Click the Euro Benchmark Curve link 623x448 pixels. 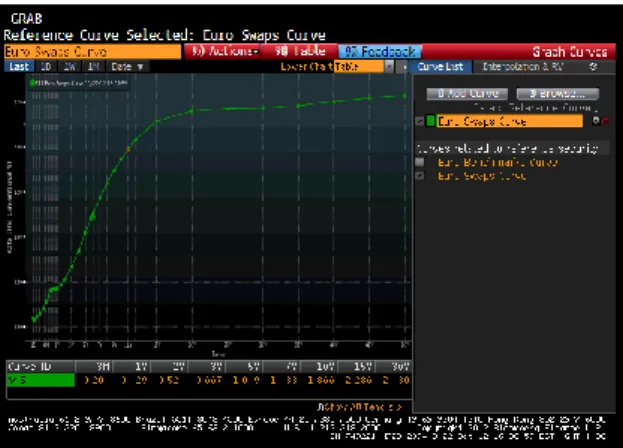[497, 162]
